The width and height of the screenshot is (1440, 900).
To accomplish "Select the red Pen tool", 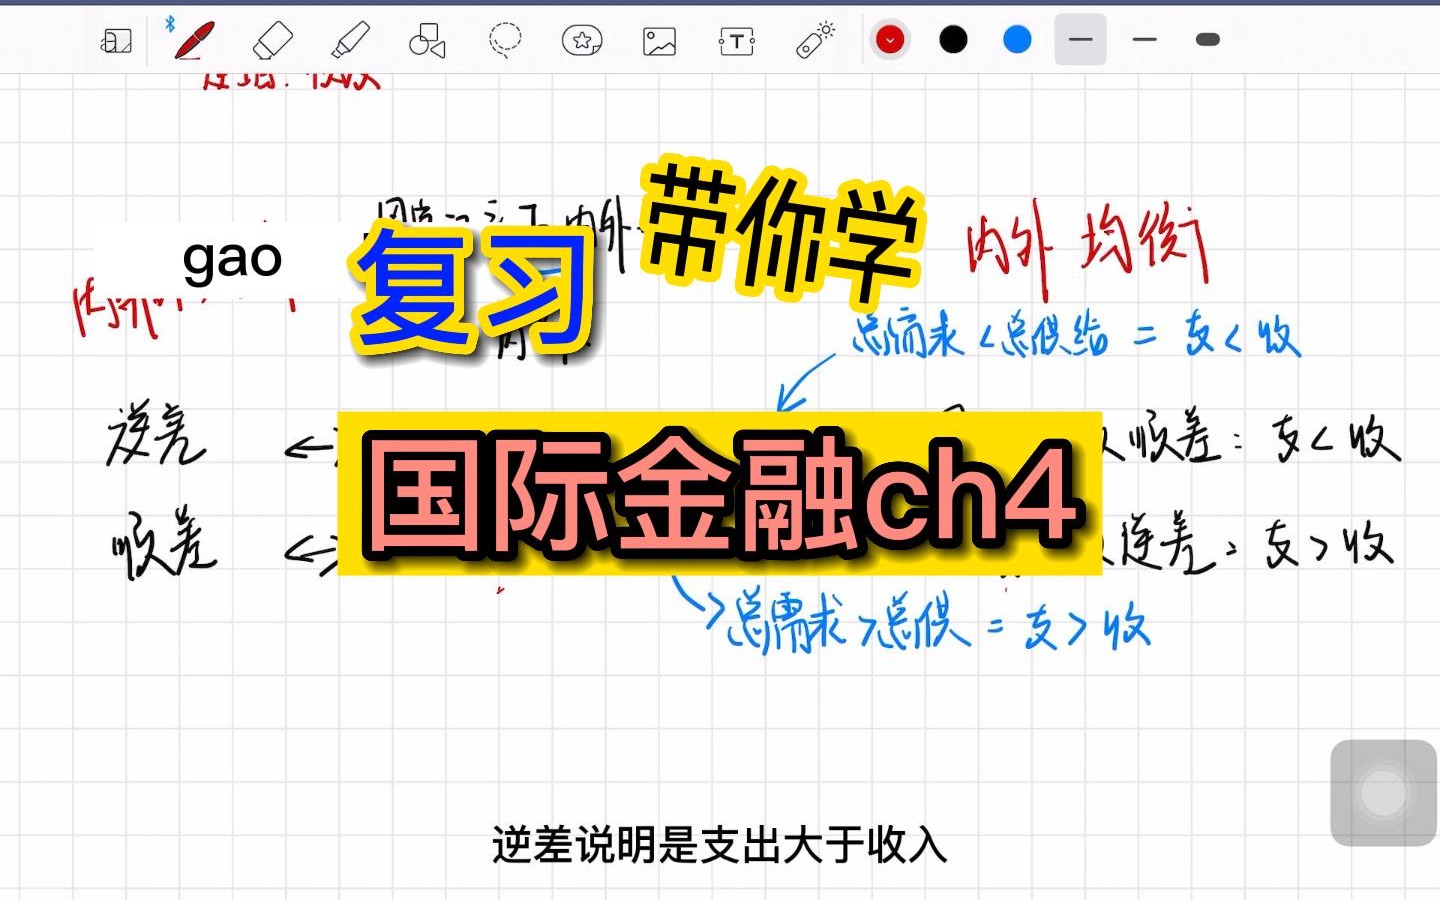I will 193,41.
